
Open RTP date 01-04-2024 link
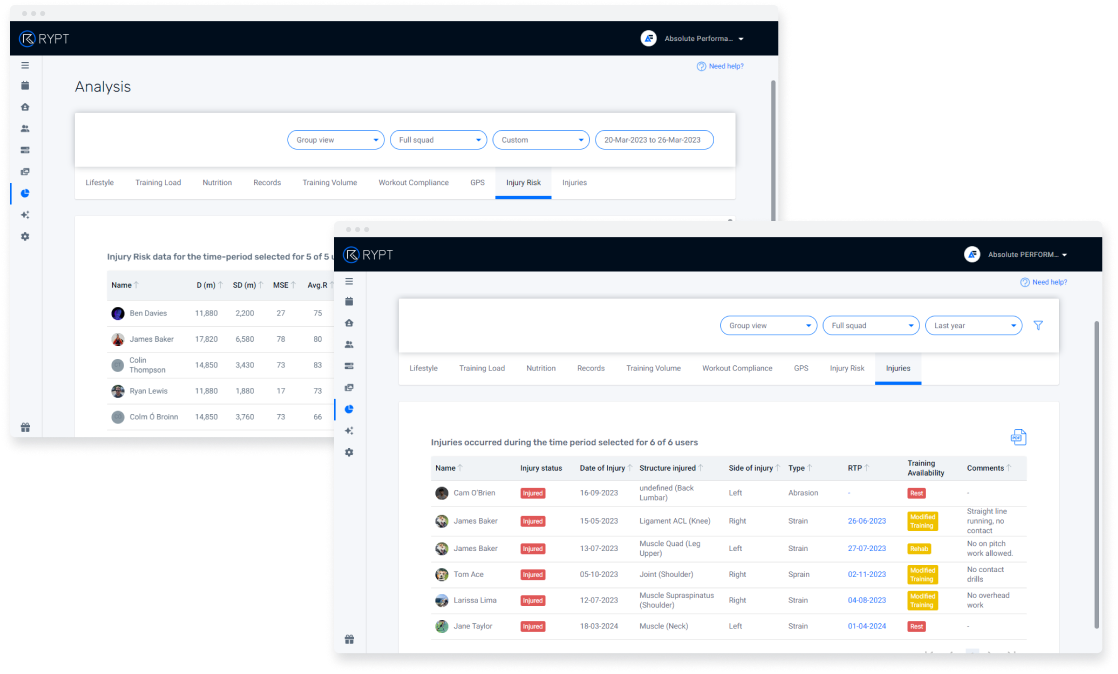click(x=866, y=626)
